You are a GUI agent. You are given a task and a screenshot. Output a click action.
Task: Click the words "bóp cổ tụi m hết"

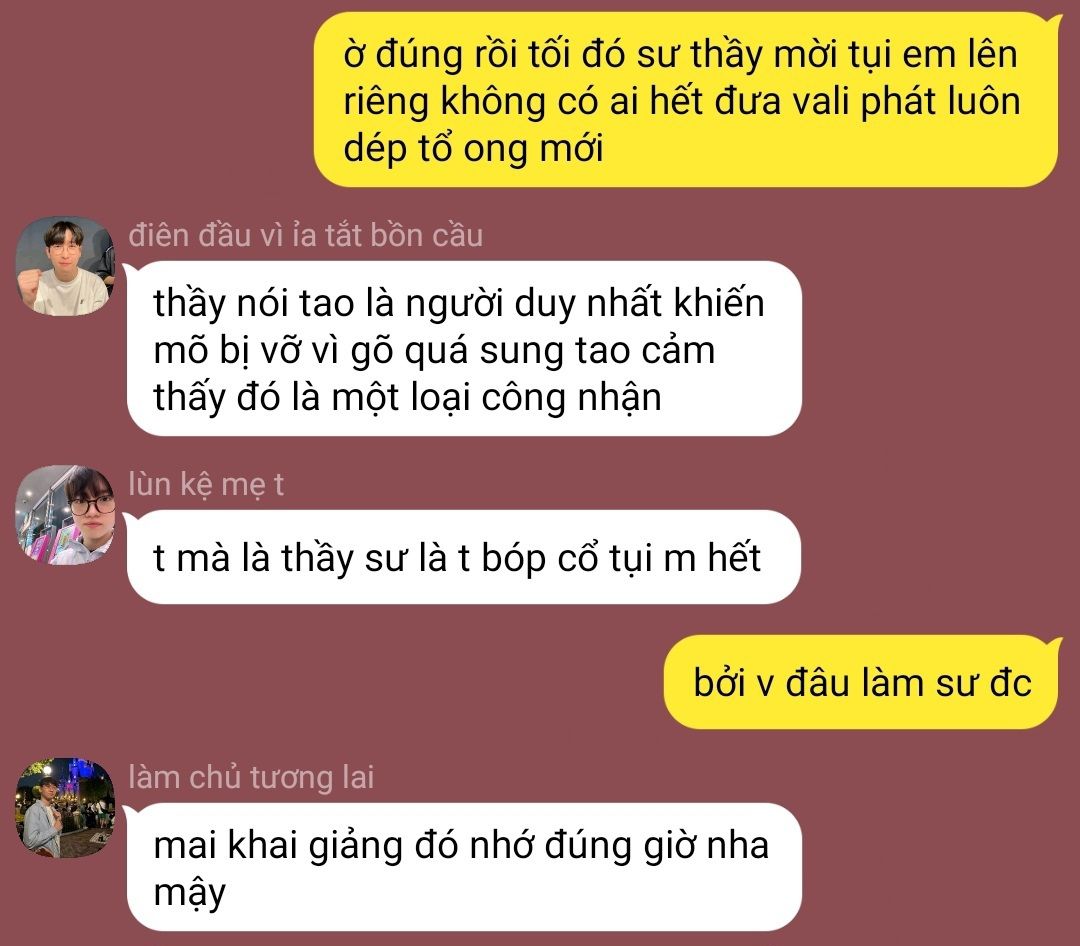(x=621, y=558)
